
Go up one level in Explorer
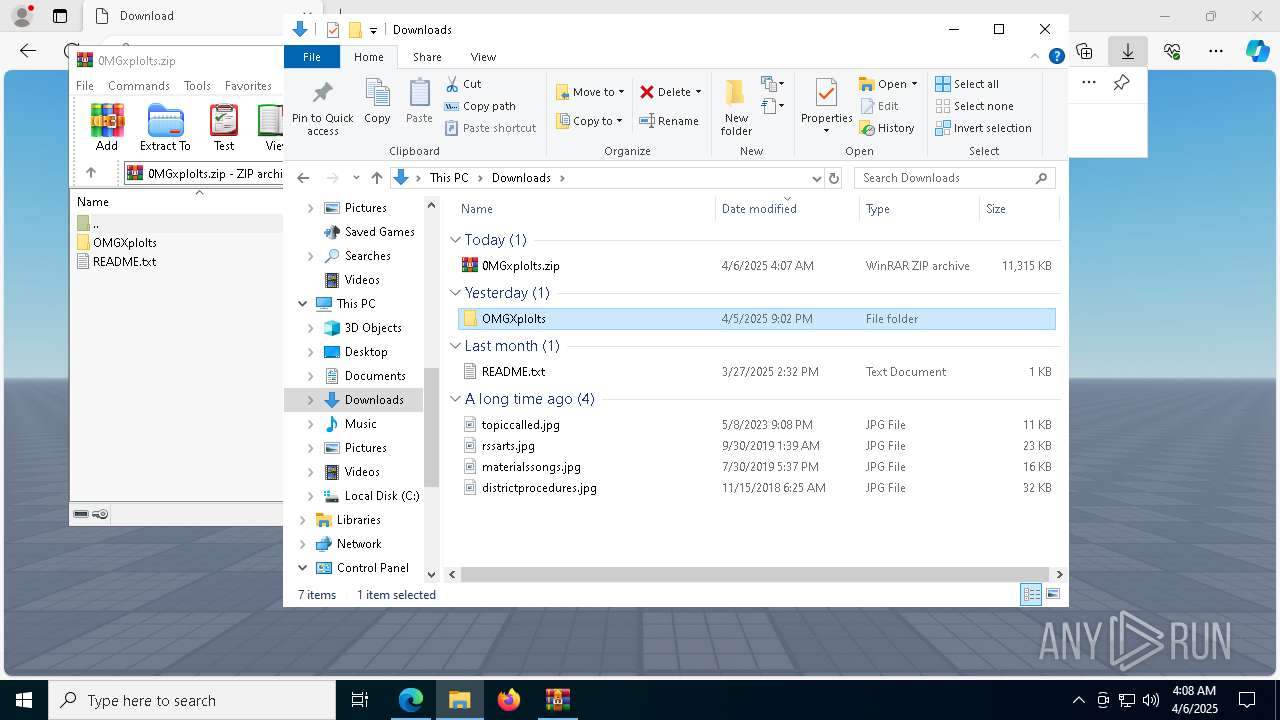point(376,178)
